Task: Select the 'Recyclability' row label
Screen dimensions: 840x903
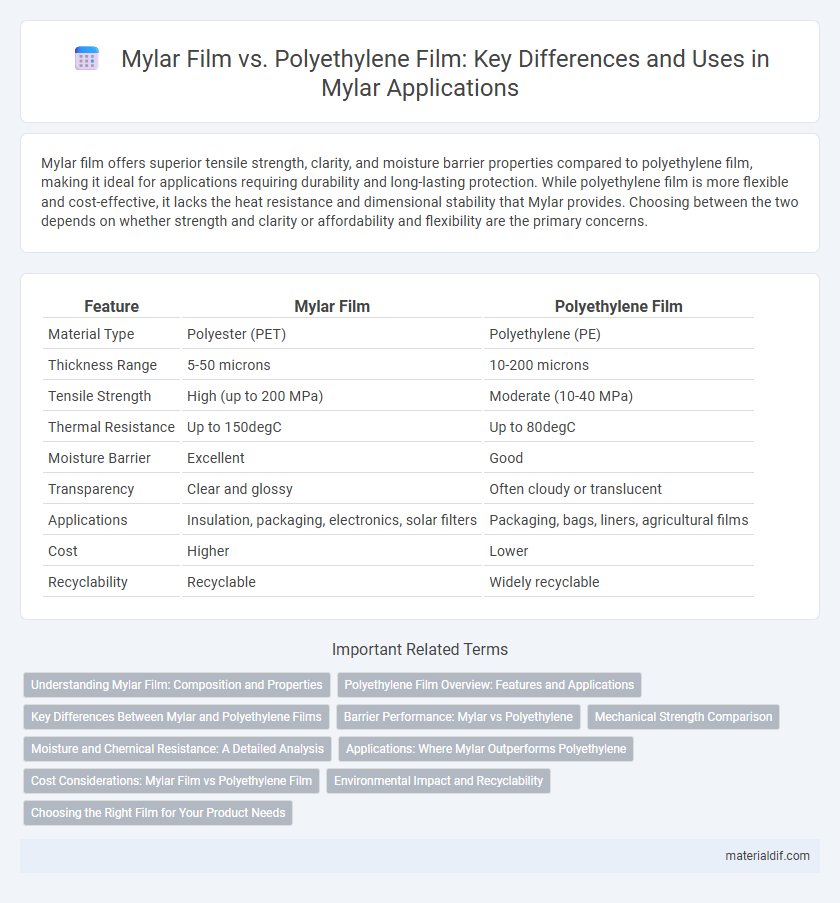Action: (88, 582)
